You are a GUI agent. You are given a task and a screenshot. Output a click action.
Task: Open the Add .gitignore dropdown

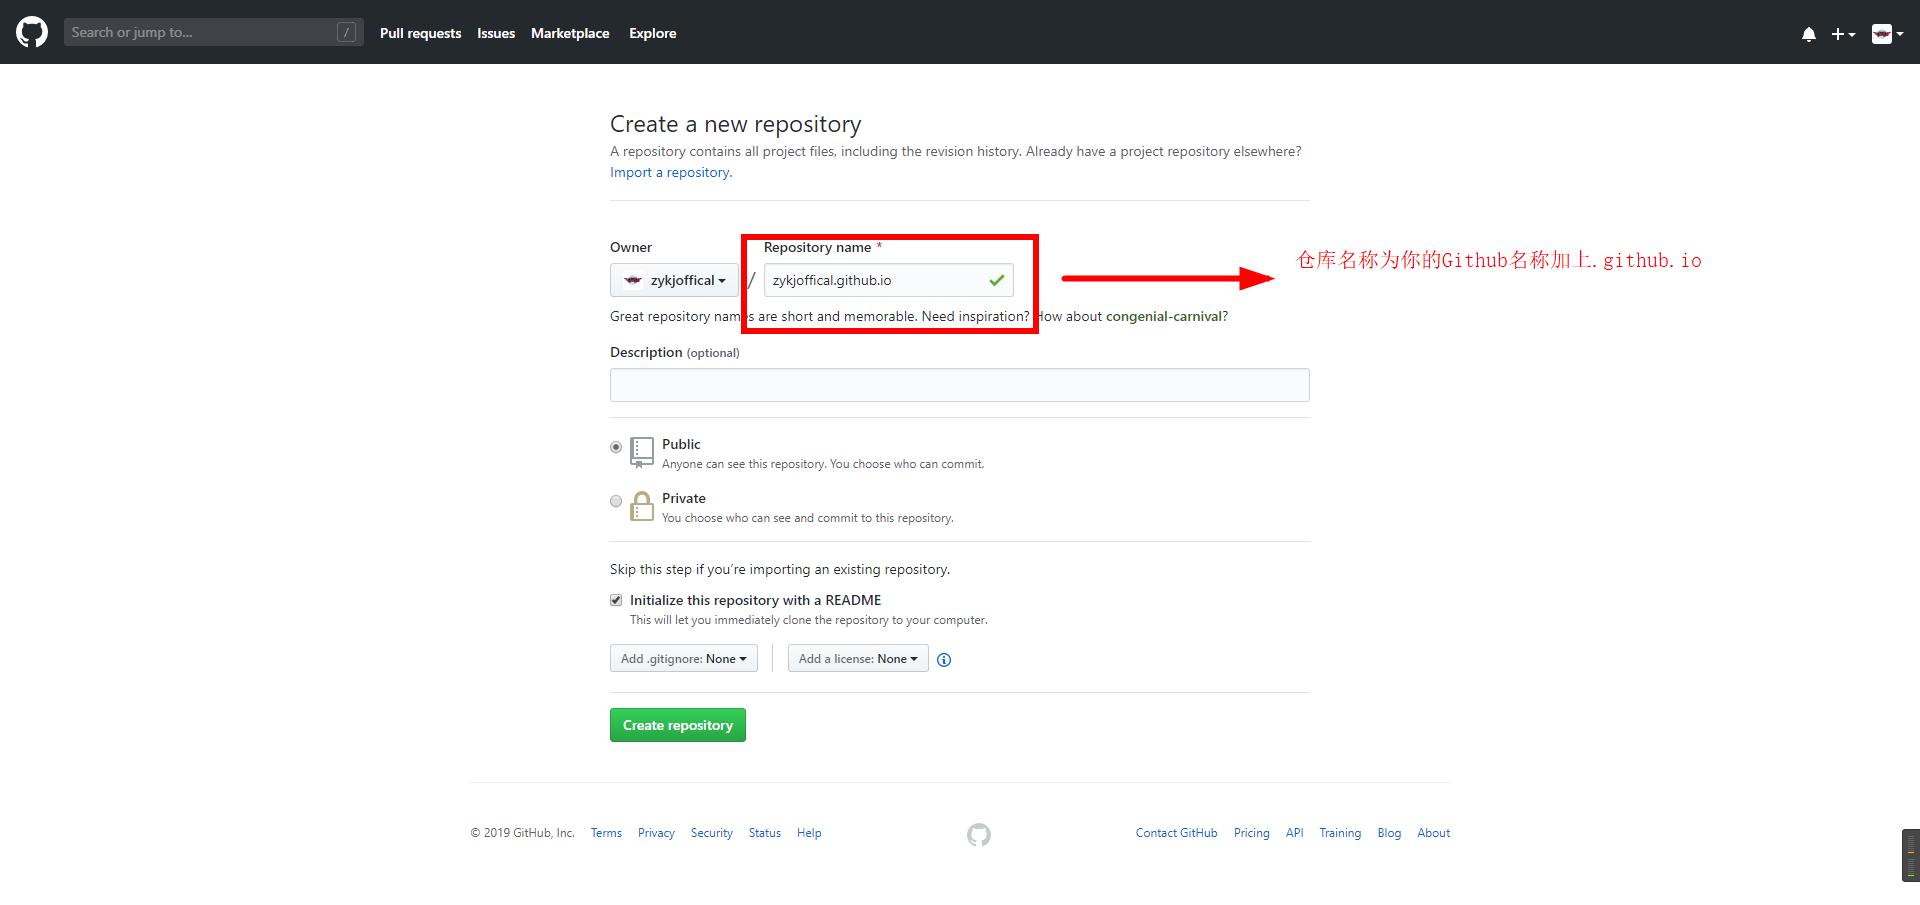684,659
